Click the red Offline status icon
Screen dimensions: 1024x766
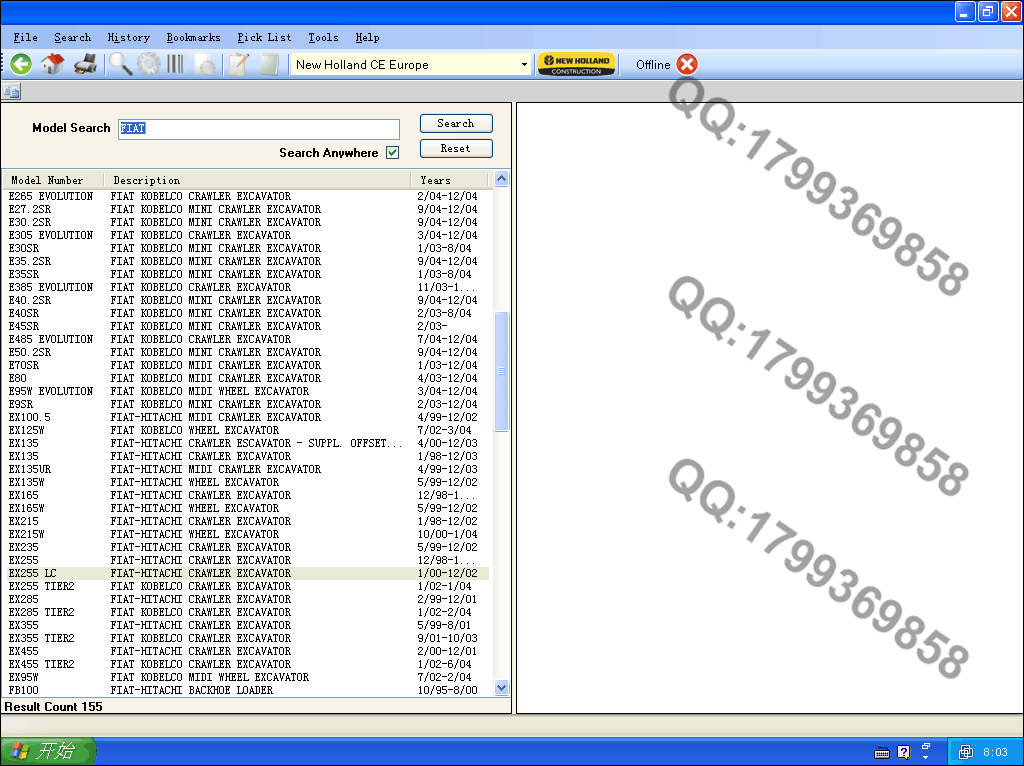click(x=687, y=64)
